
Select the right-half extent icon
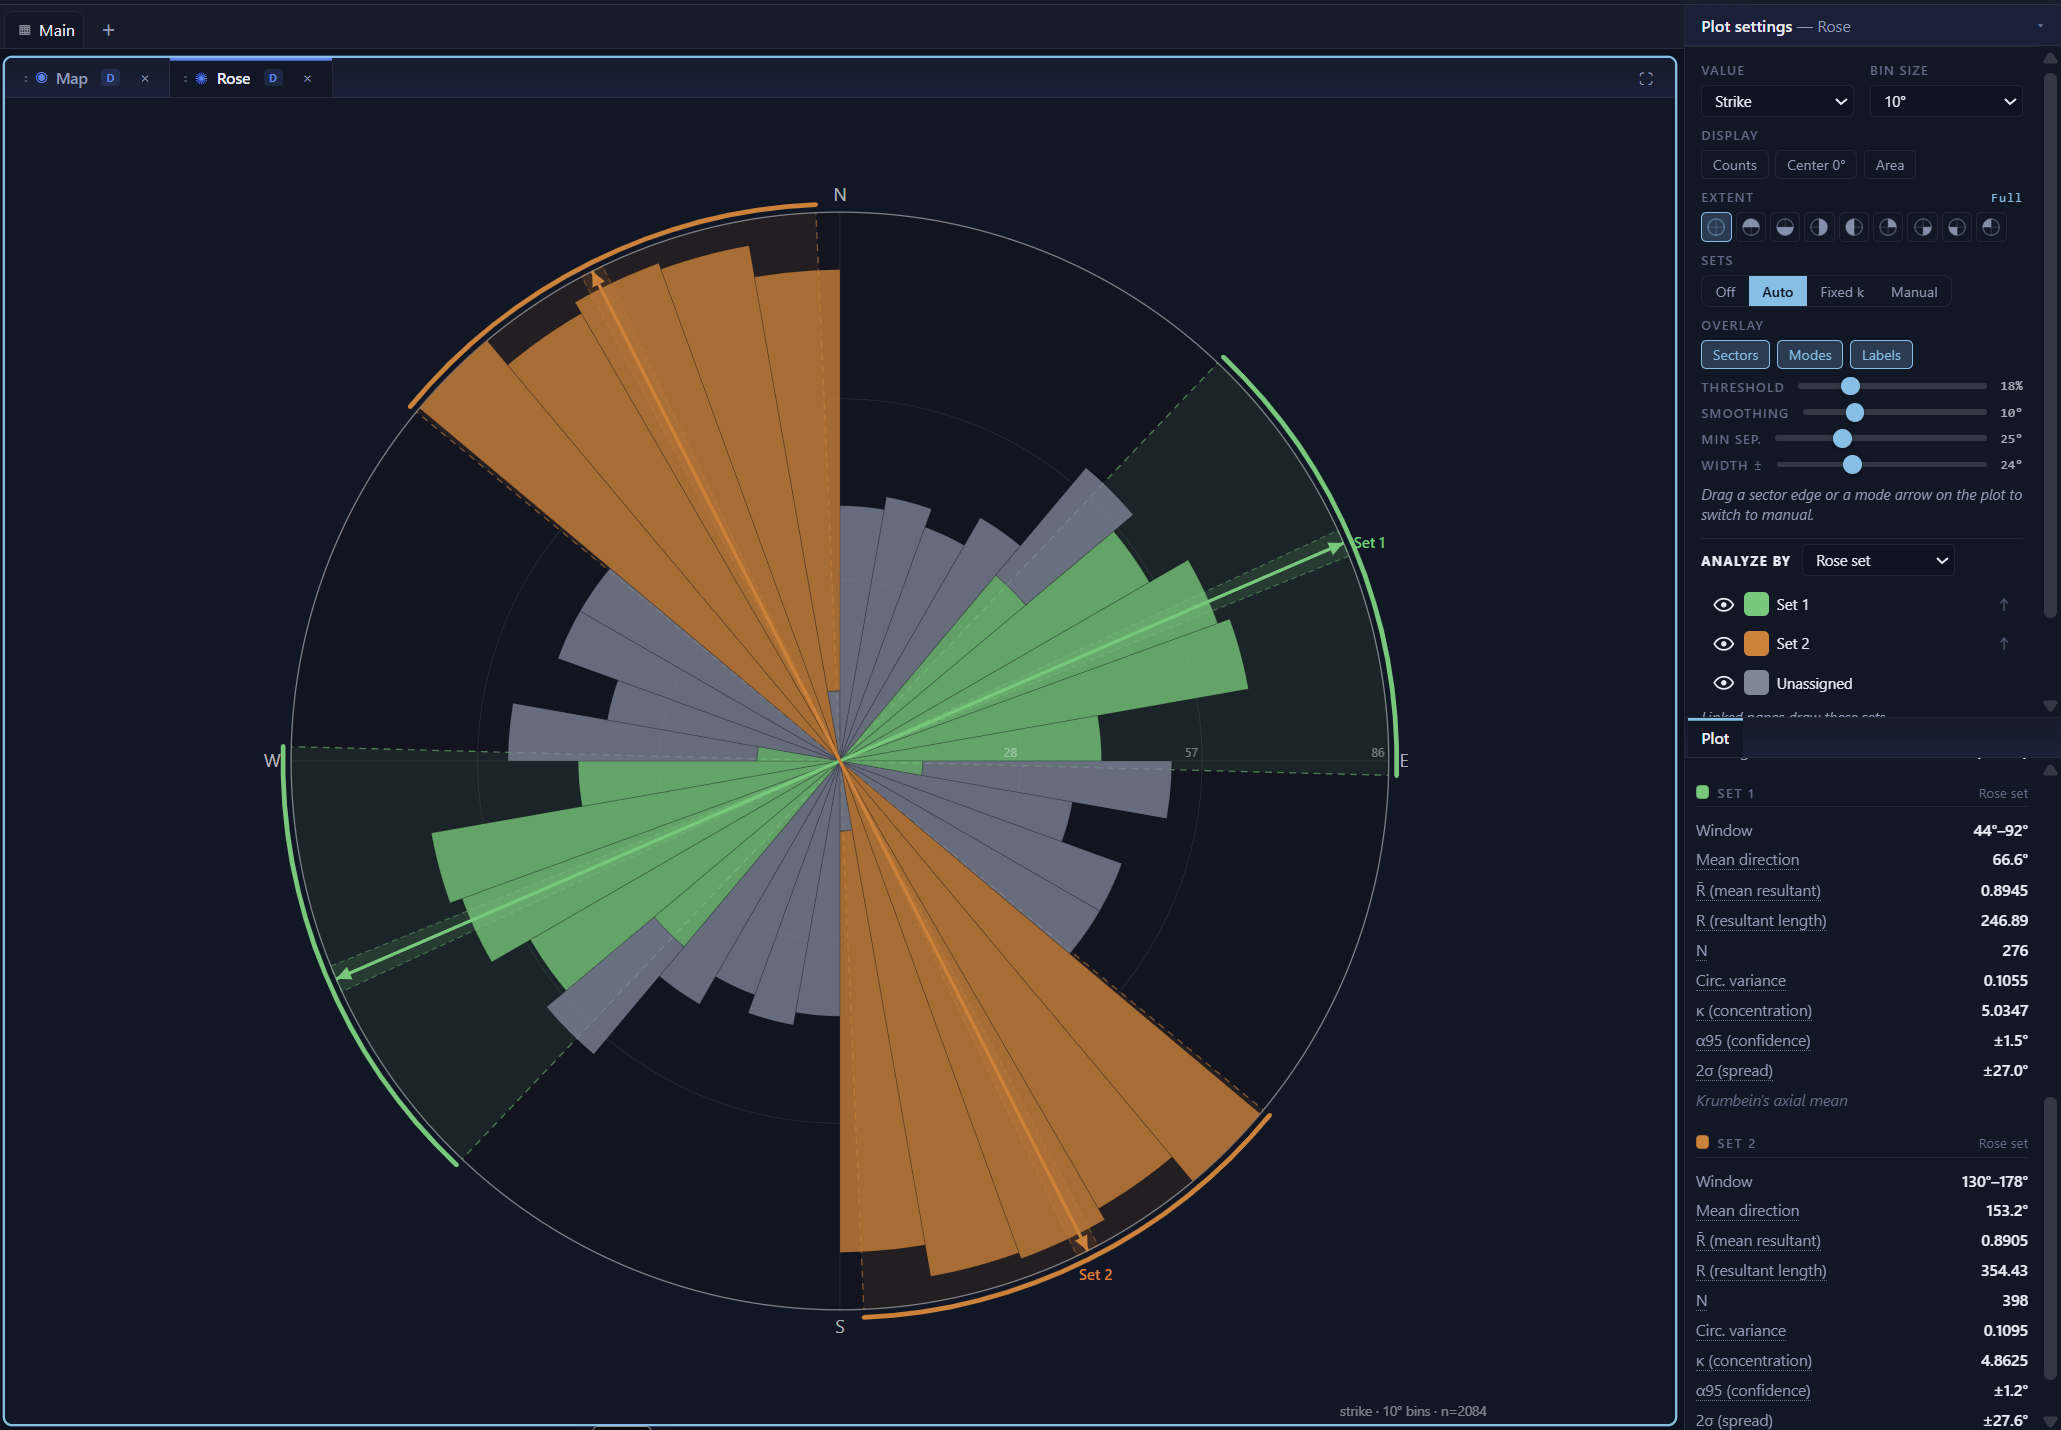pos(1819,227)
